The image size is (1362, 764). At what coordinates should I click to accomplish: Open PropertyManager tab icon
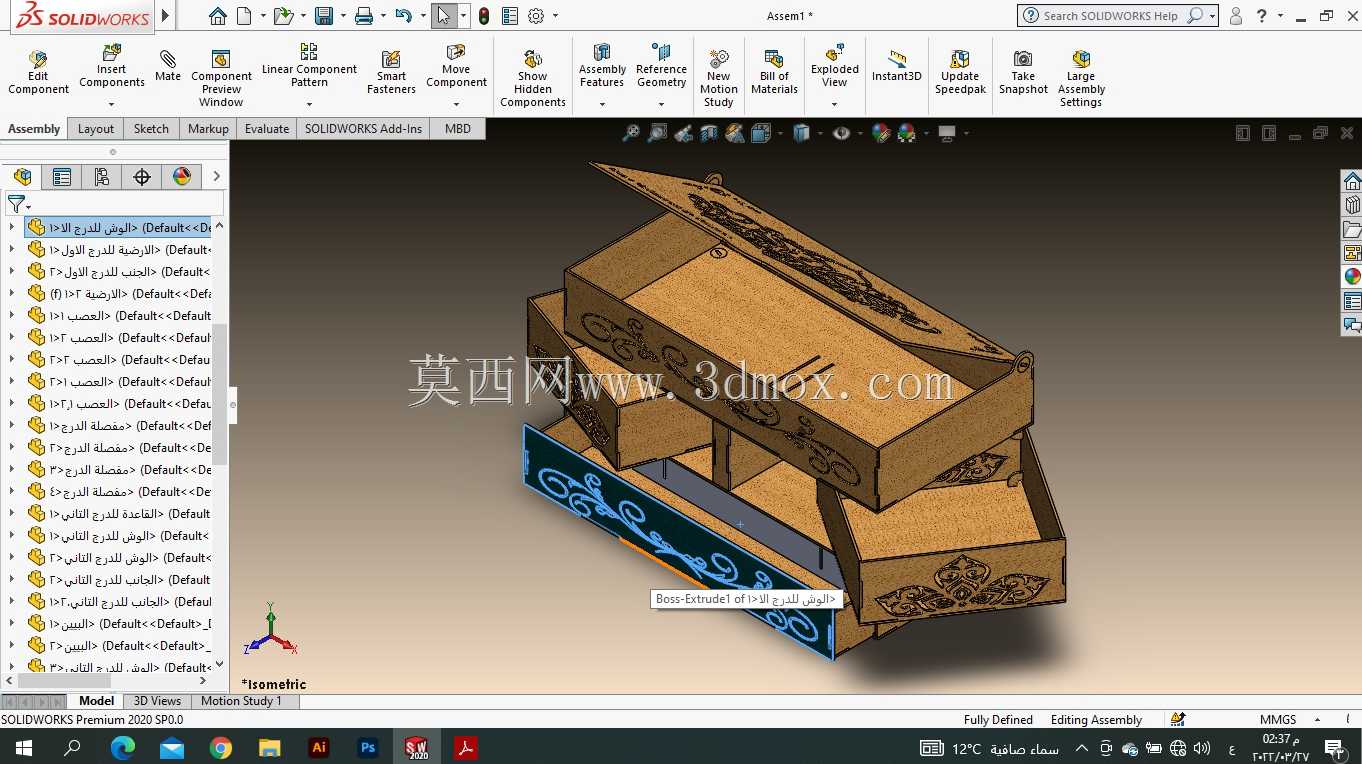point(62,177)
